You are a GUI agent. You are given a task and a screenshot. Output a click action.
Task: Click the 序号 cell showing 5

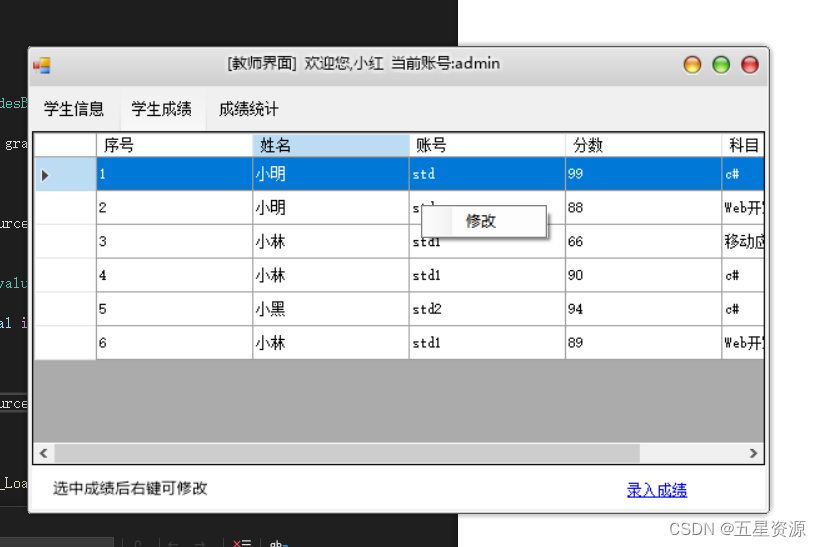tap(174, 309)
